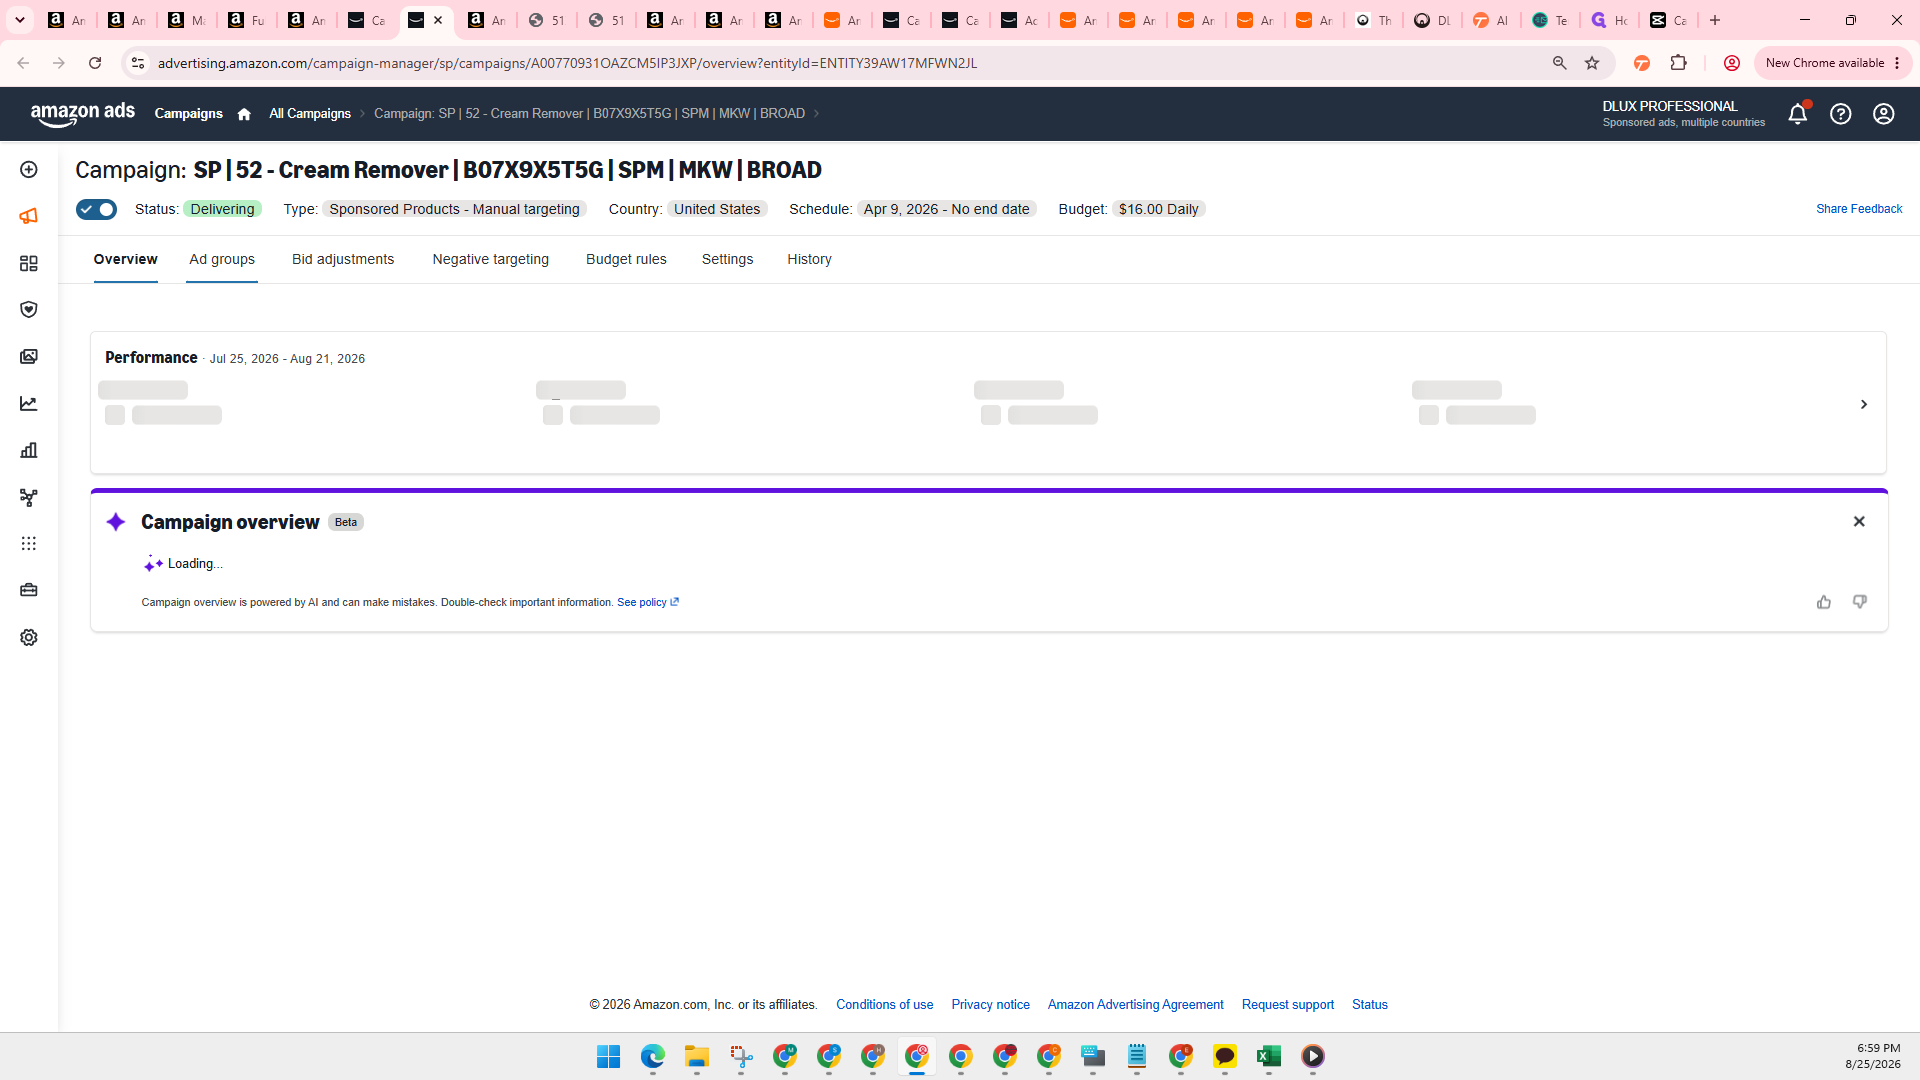This screenshot has height=1080, width=1920.
Task: Switch to the Overview tab
Action: click(x=126, y=259)
